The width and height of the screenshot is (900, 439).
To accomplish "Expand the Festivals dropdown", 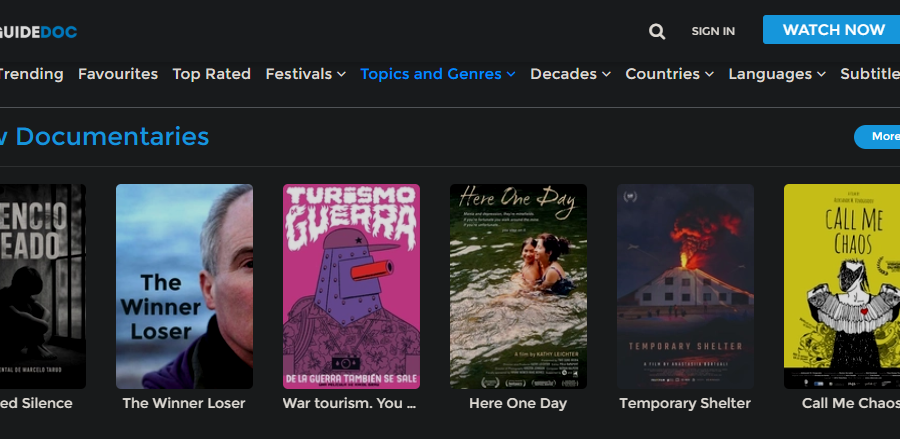I will point(305,74).
